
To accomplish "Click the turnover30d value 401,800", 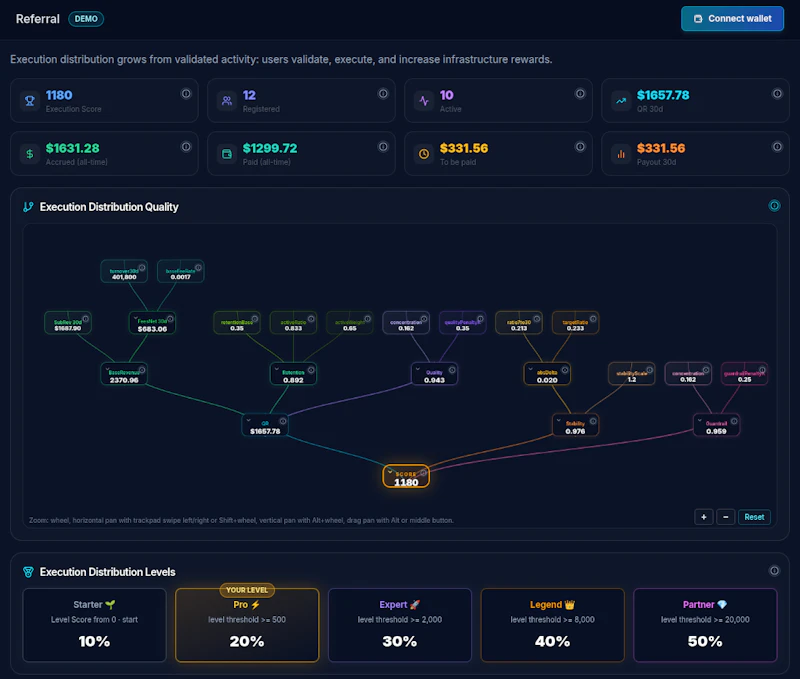I will coord(124,277).
